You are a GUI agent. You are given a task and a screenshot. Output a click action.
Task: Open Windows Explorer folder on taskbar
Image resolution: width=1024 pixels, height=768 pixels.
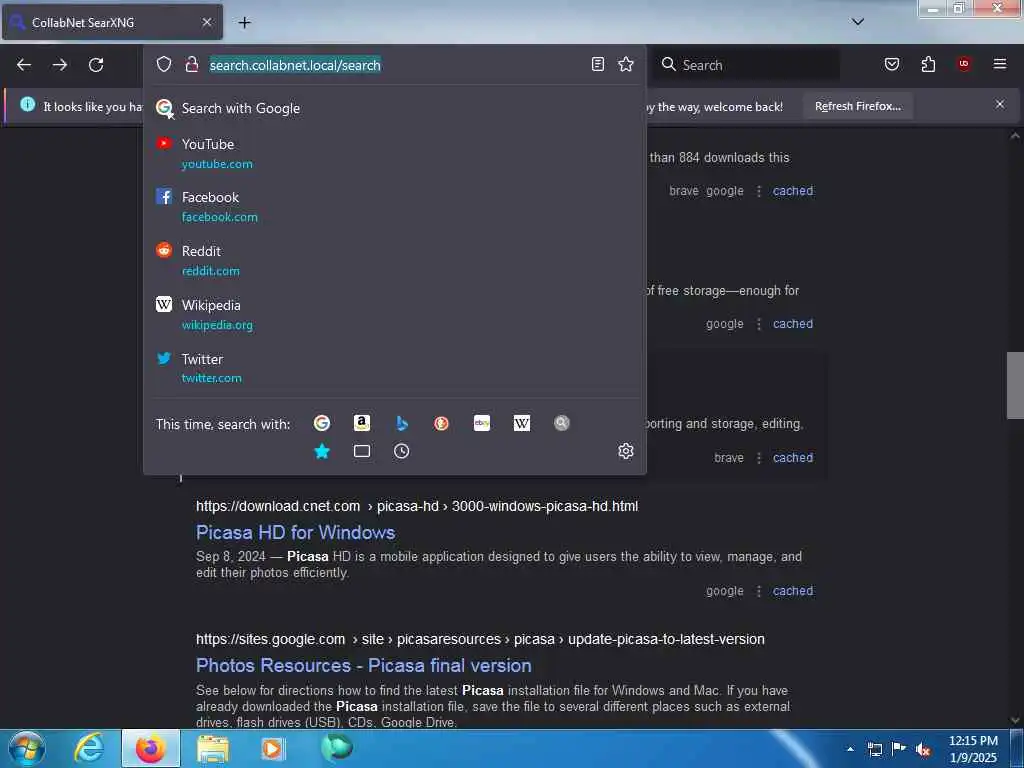pyautogui.click(x=212, y=748)
